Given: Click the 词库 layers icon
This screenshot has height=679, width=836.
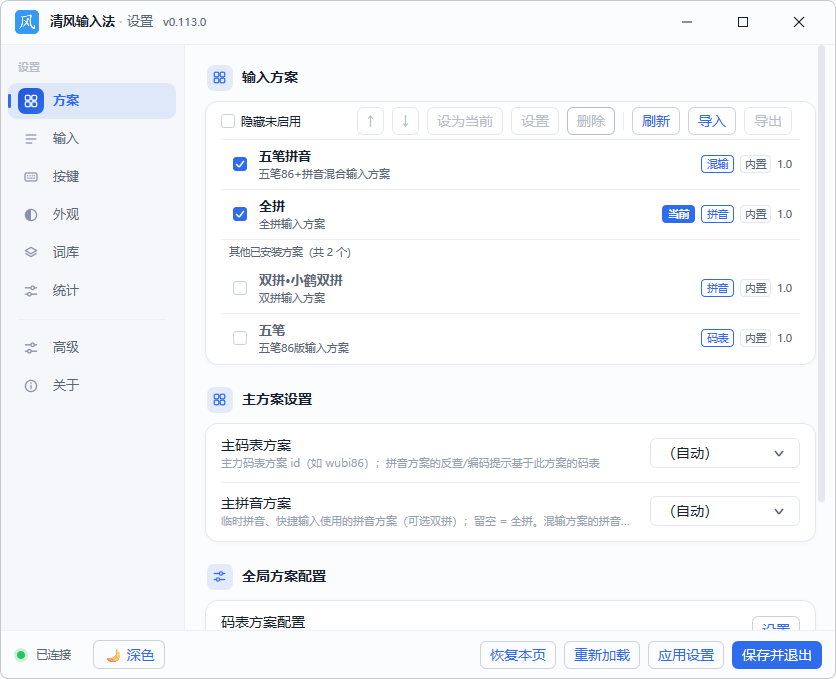Looking at the screenshot, I should 31,253.
